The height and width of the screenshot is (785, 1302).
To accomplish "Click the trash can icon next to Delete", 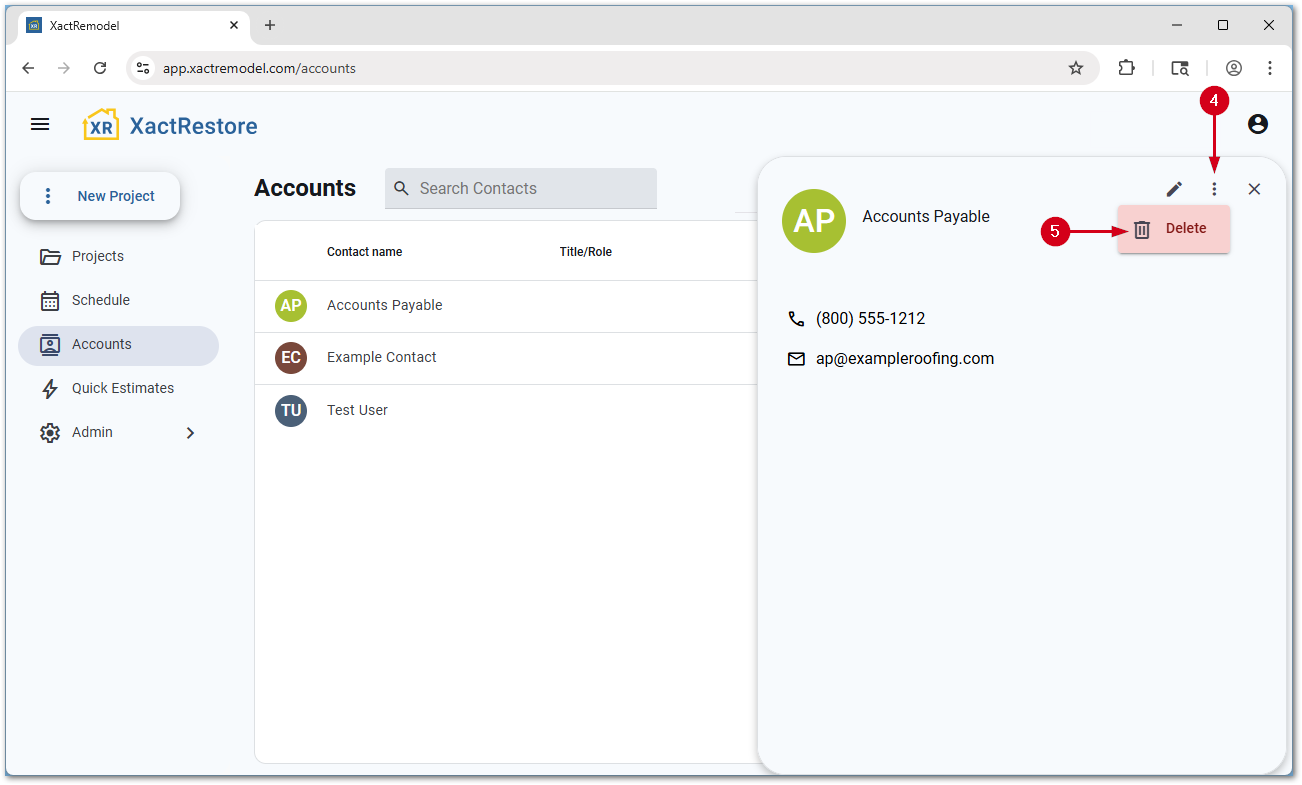I will 1142,229.
